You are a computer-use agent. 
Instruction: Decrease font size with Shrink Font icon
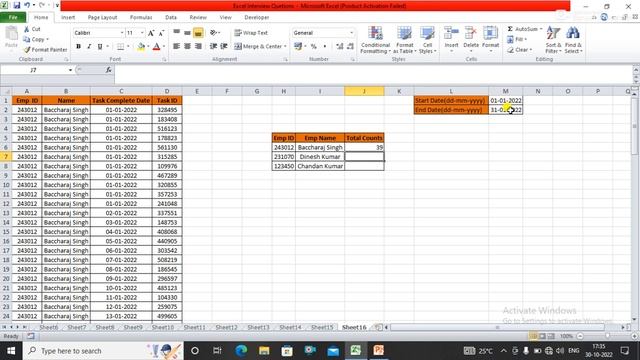point(161,33)
